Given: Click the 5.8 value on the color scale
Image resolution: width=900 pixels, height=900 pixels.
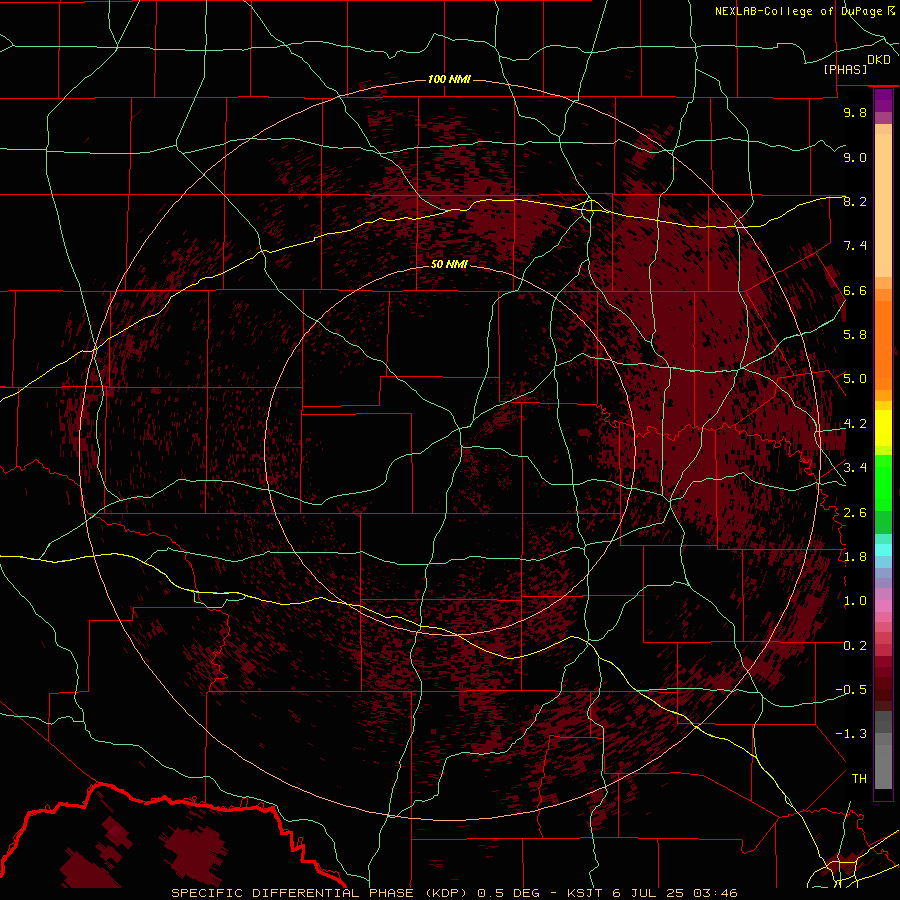Looking at the screenshot, I should coord(855,335).
